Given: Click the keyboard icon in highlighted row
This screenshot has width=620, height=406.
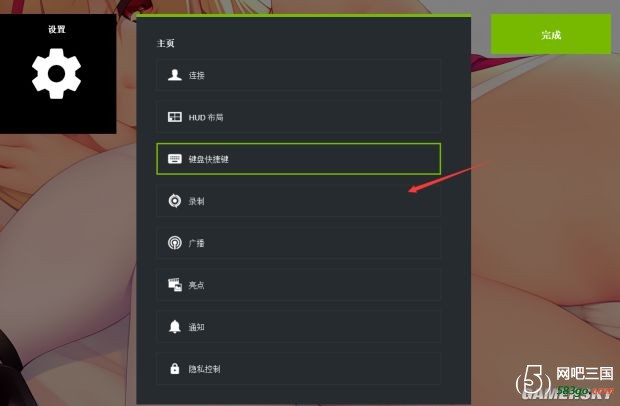Looking at the screenshot, I should point(174,159).
